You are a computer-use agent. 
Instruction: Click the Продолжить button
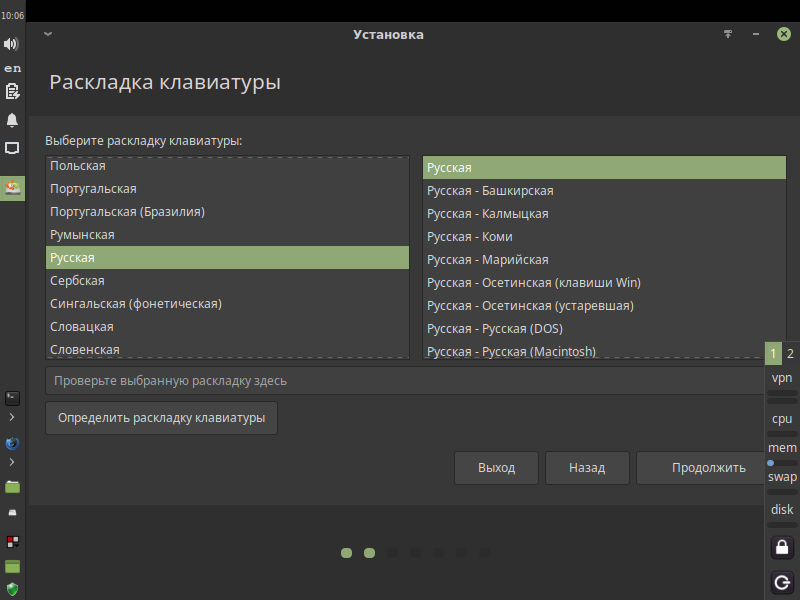click(x=708, y=468)
